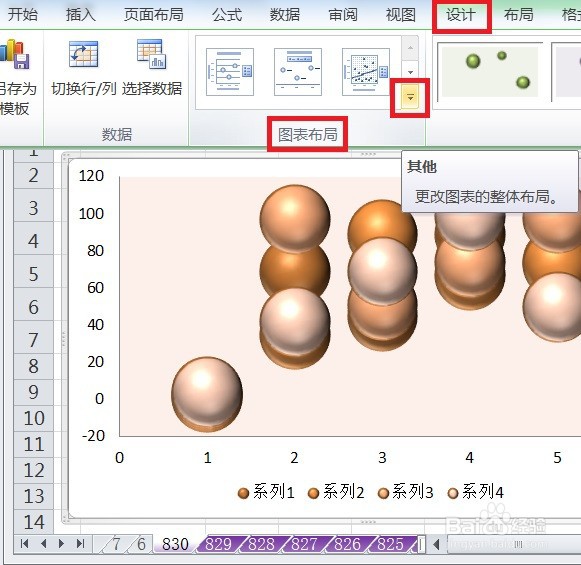Select the green bubble chart style
The image size is (581, 565).
click(x=489, y=72)
